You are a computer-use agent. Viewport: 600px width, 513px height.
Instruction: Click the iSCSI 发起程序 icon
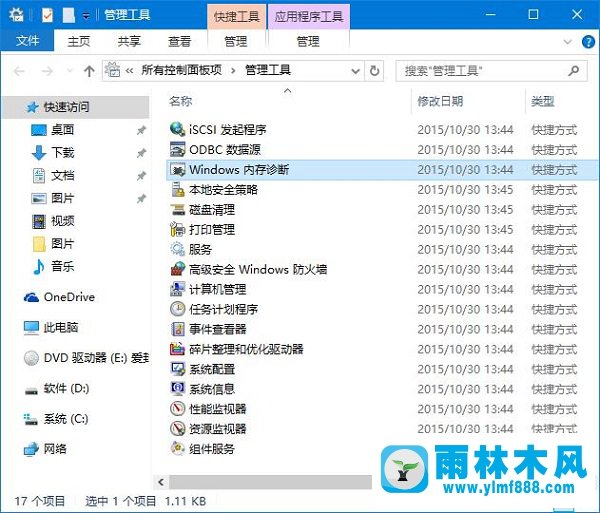[x=178, y=129]
